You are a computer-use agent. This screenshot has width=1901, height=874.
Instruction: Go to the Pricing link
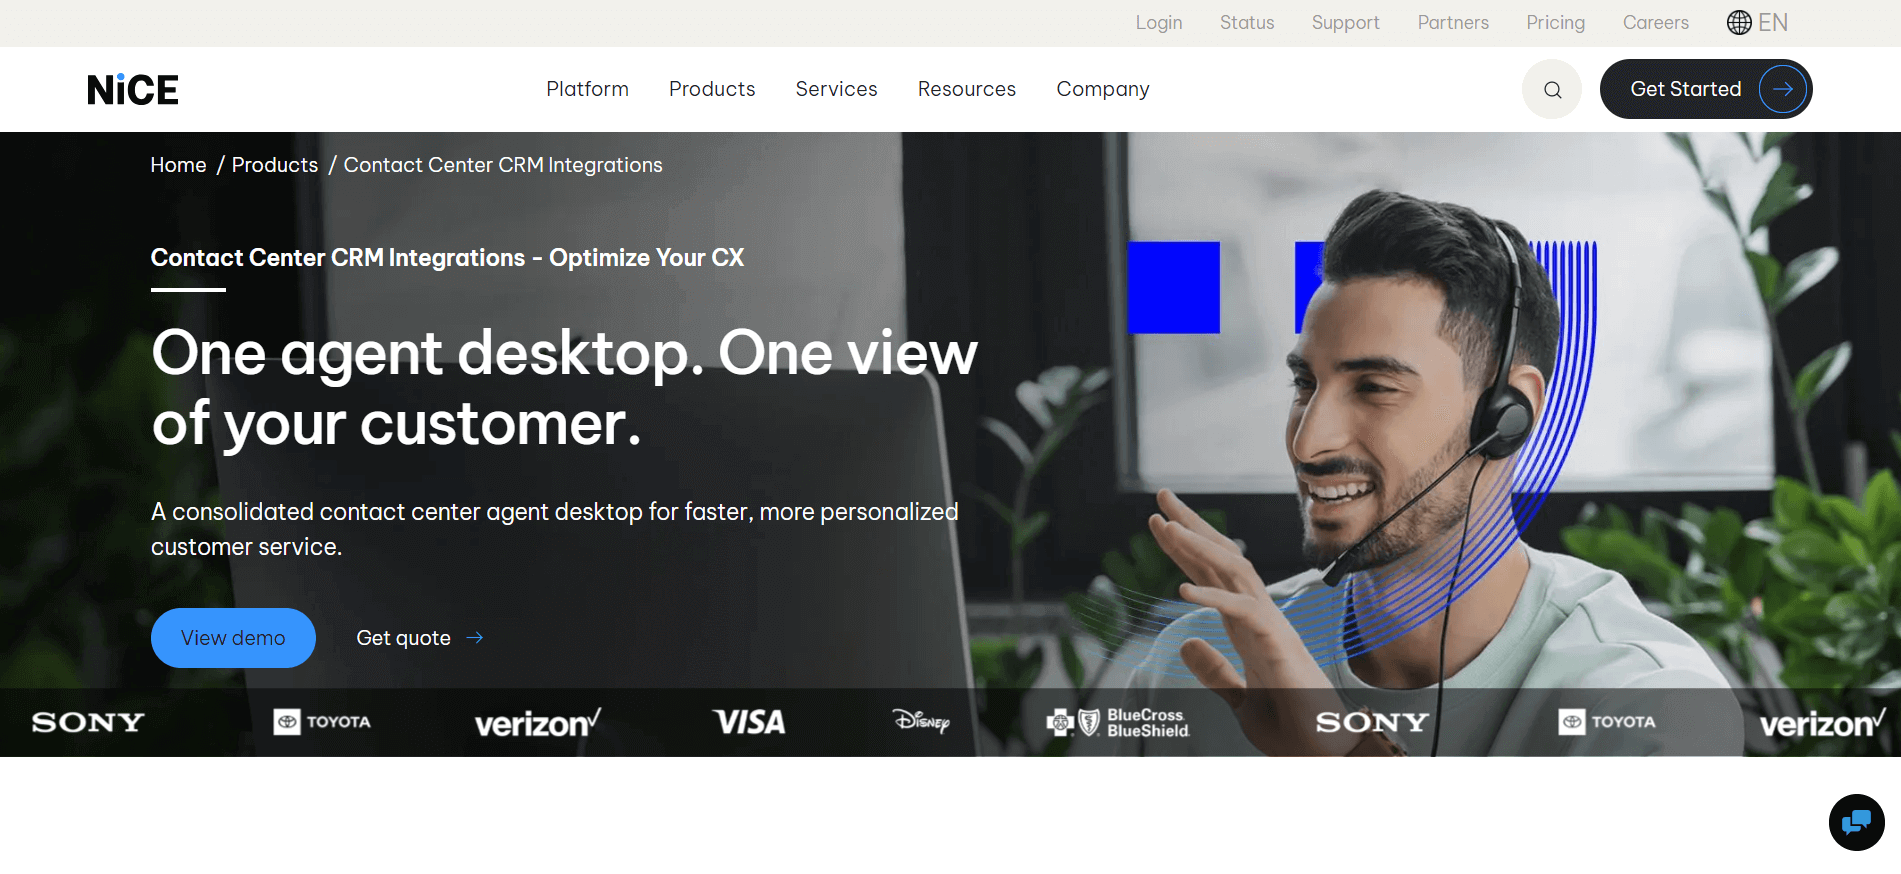1555,22
